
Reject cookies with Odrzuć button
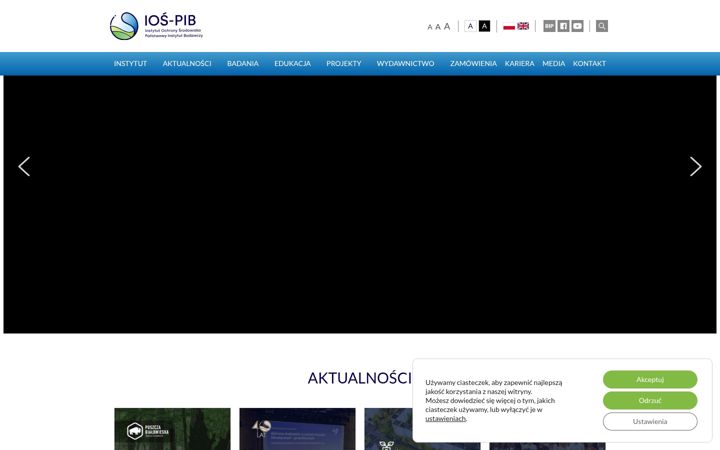650,400
